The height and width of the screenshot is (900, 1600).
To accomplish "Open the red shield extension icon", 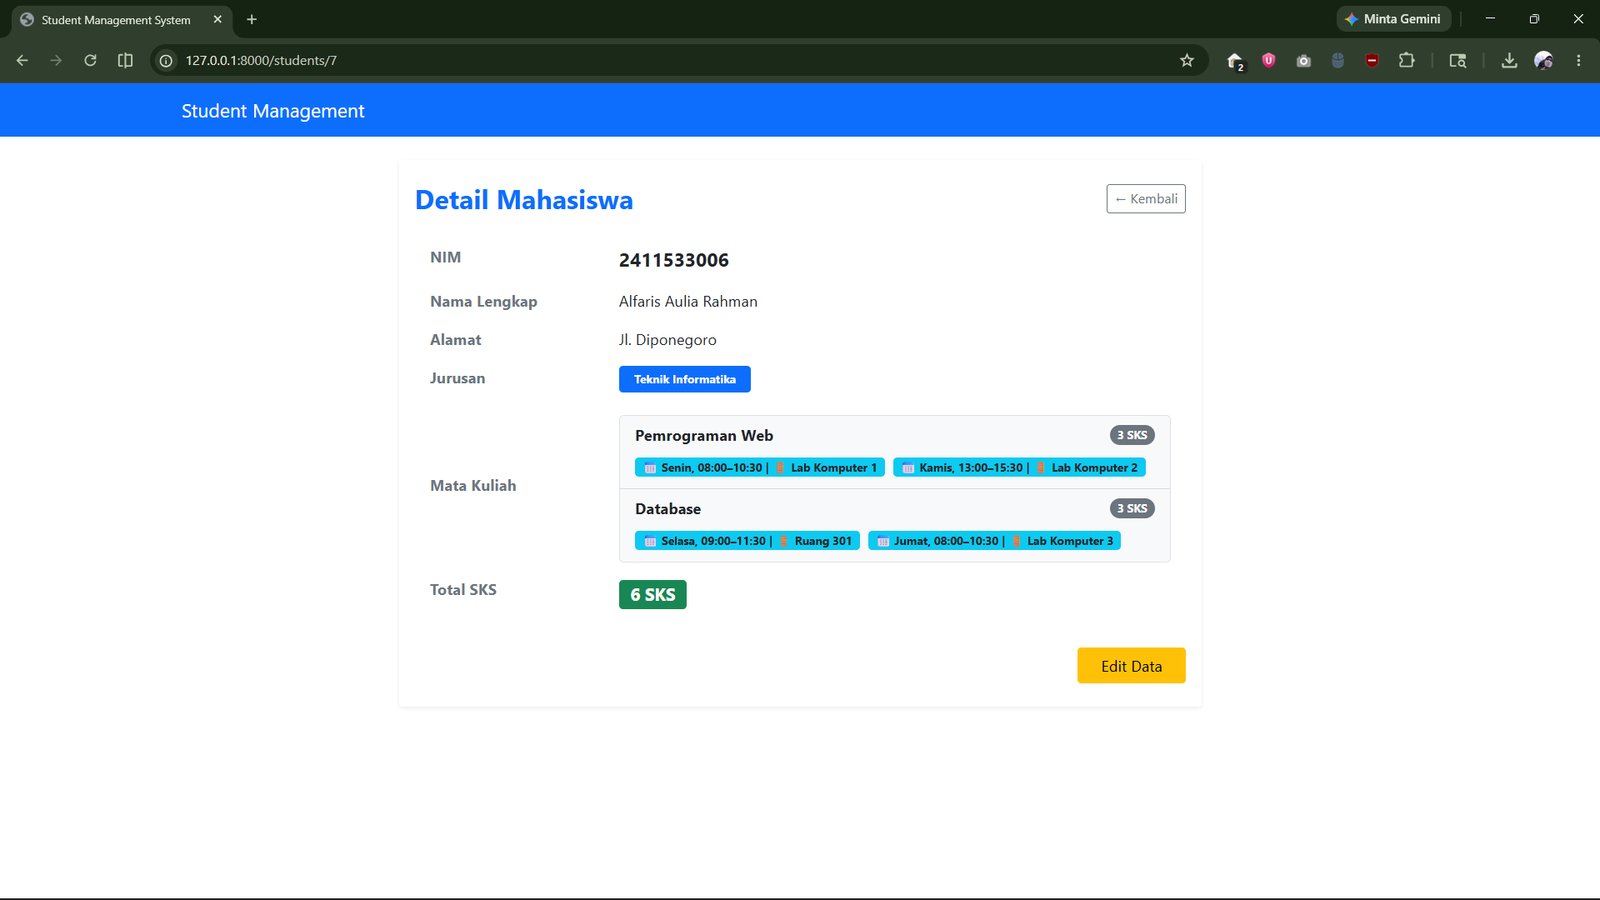I will [1269, 60].
